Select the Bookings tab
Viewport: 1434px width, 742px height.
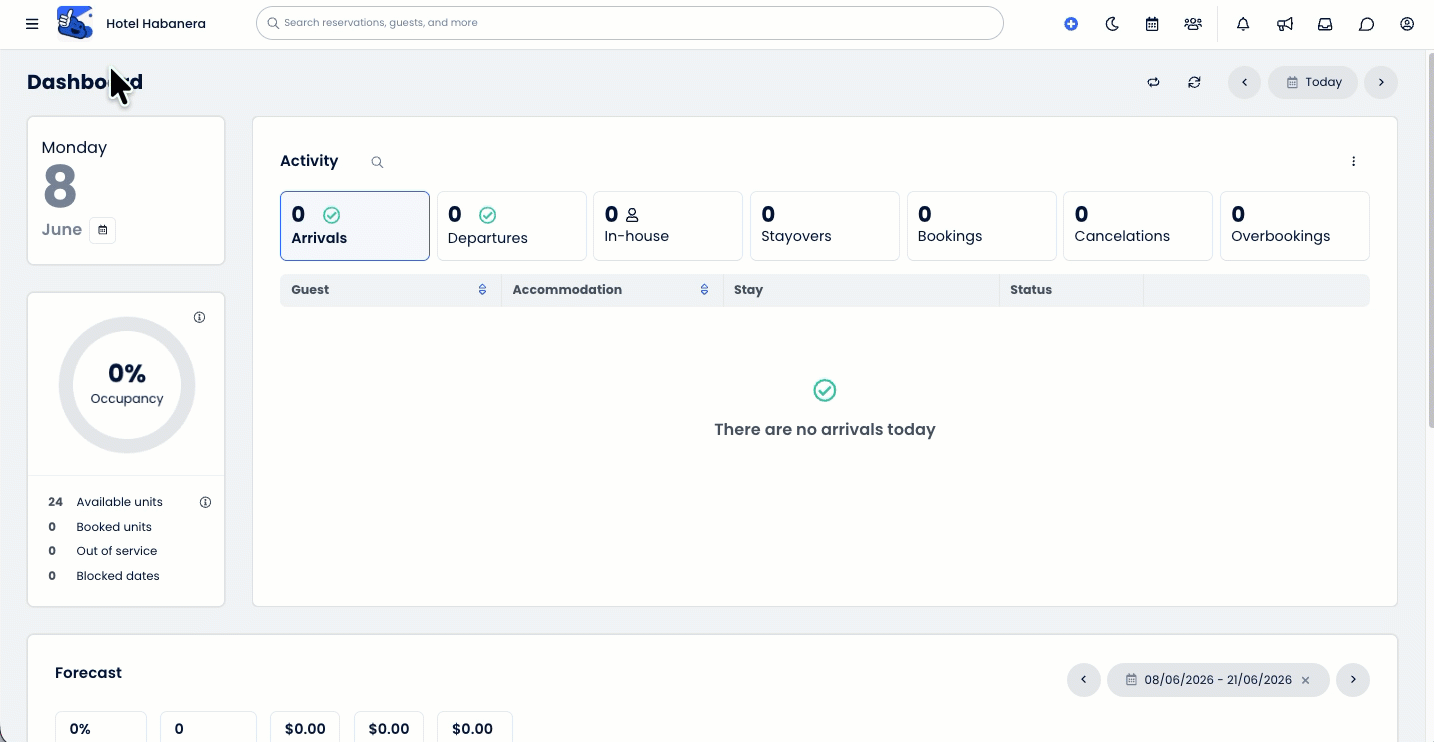(x=982, y=226)
